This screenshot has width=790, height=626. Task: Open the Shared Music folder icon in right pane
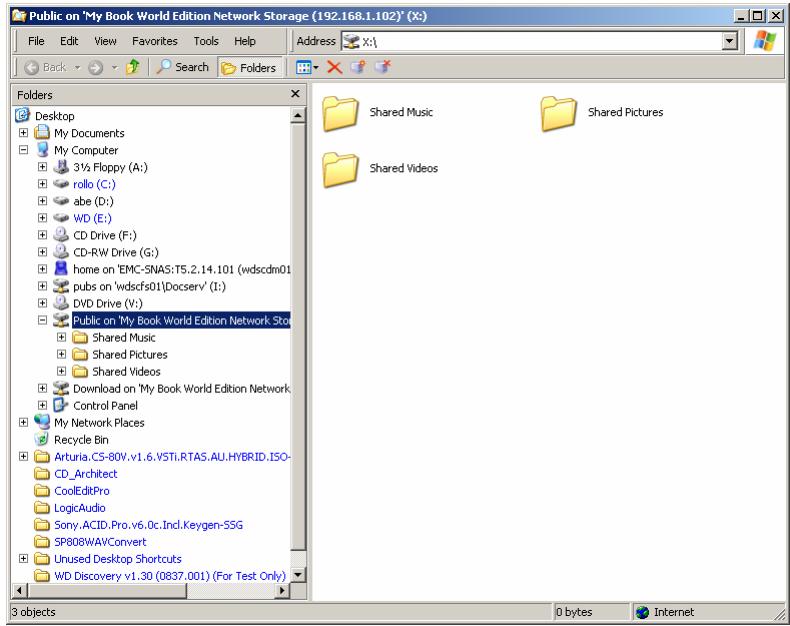[341, 113]
